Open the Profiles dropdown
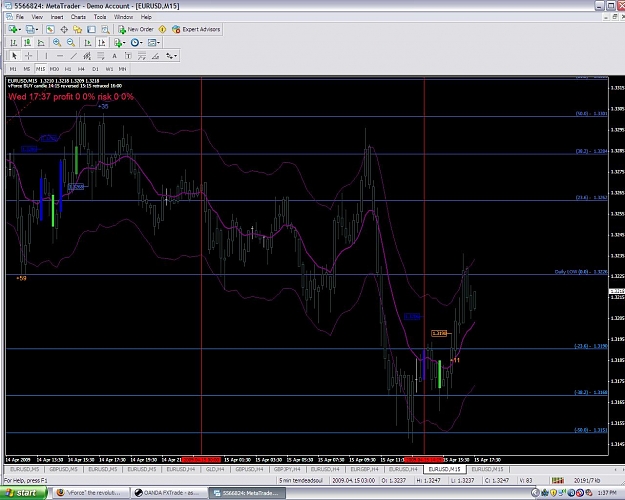This screenshot has width=625, height=500. pyautogui.click(x=32, y=29)
